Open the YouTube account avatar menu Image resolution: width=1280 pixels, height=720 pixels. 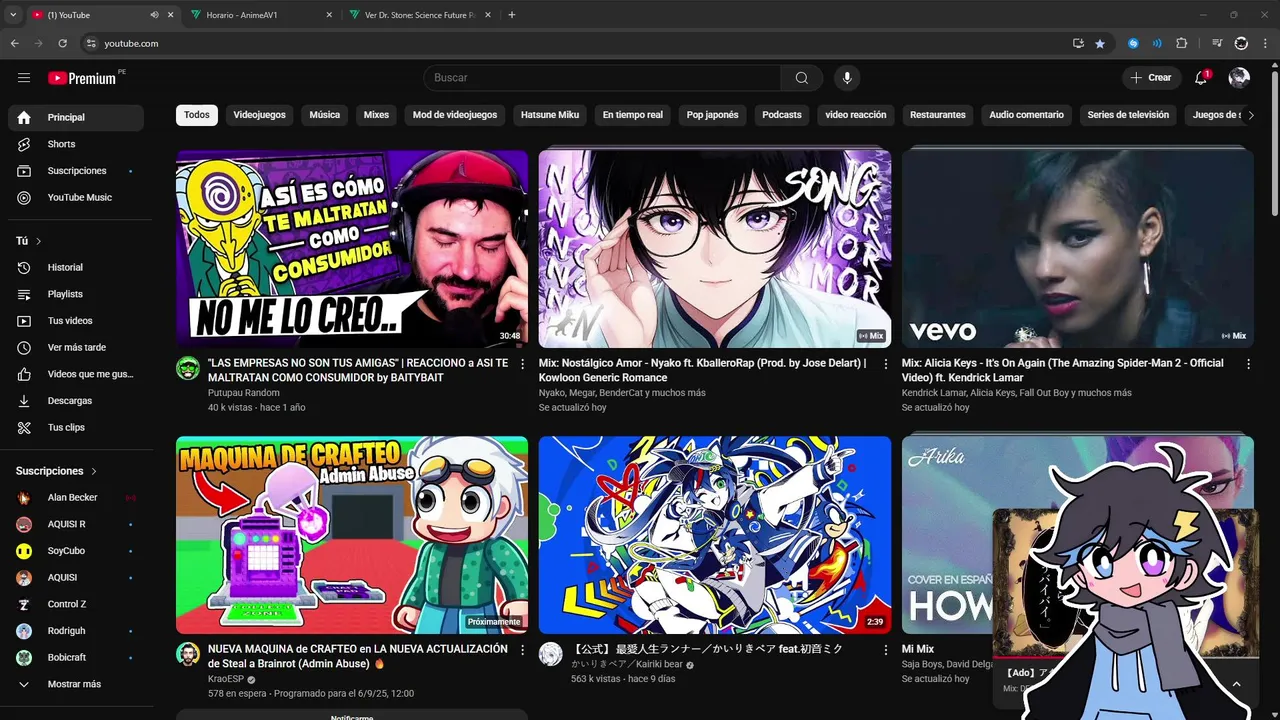1239,78
